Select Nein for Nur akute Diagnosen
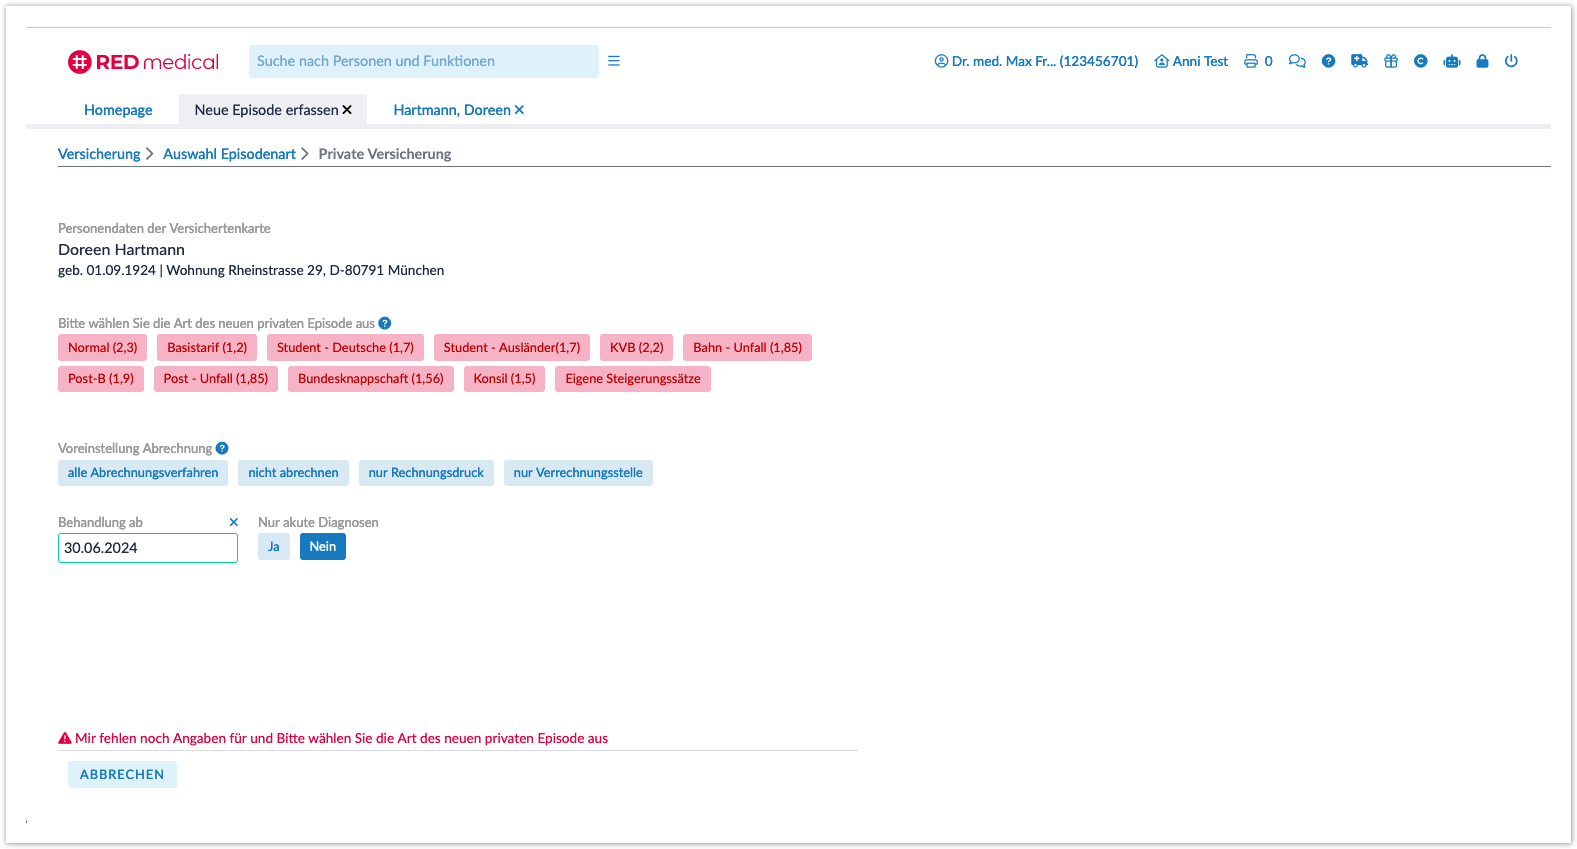This screenshot has width=1577, height=849. 322,547
